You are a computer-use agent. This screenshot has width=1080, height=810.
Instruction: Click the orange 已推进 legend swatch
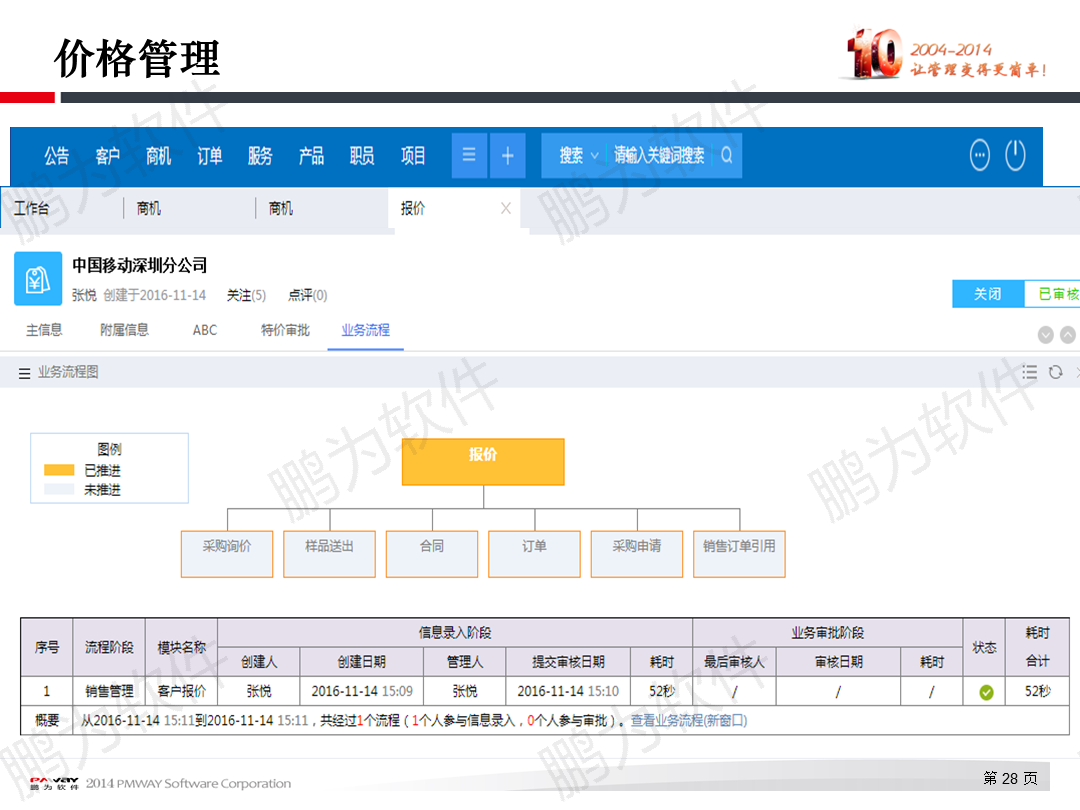point(59,470)
